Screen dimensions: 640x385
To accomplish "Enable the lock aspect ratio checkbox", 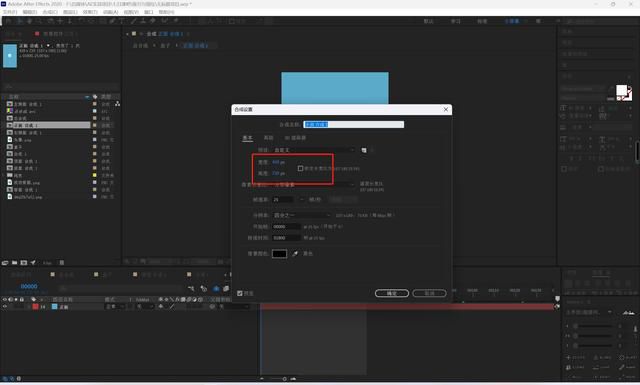I will [x=300, y=168].
